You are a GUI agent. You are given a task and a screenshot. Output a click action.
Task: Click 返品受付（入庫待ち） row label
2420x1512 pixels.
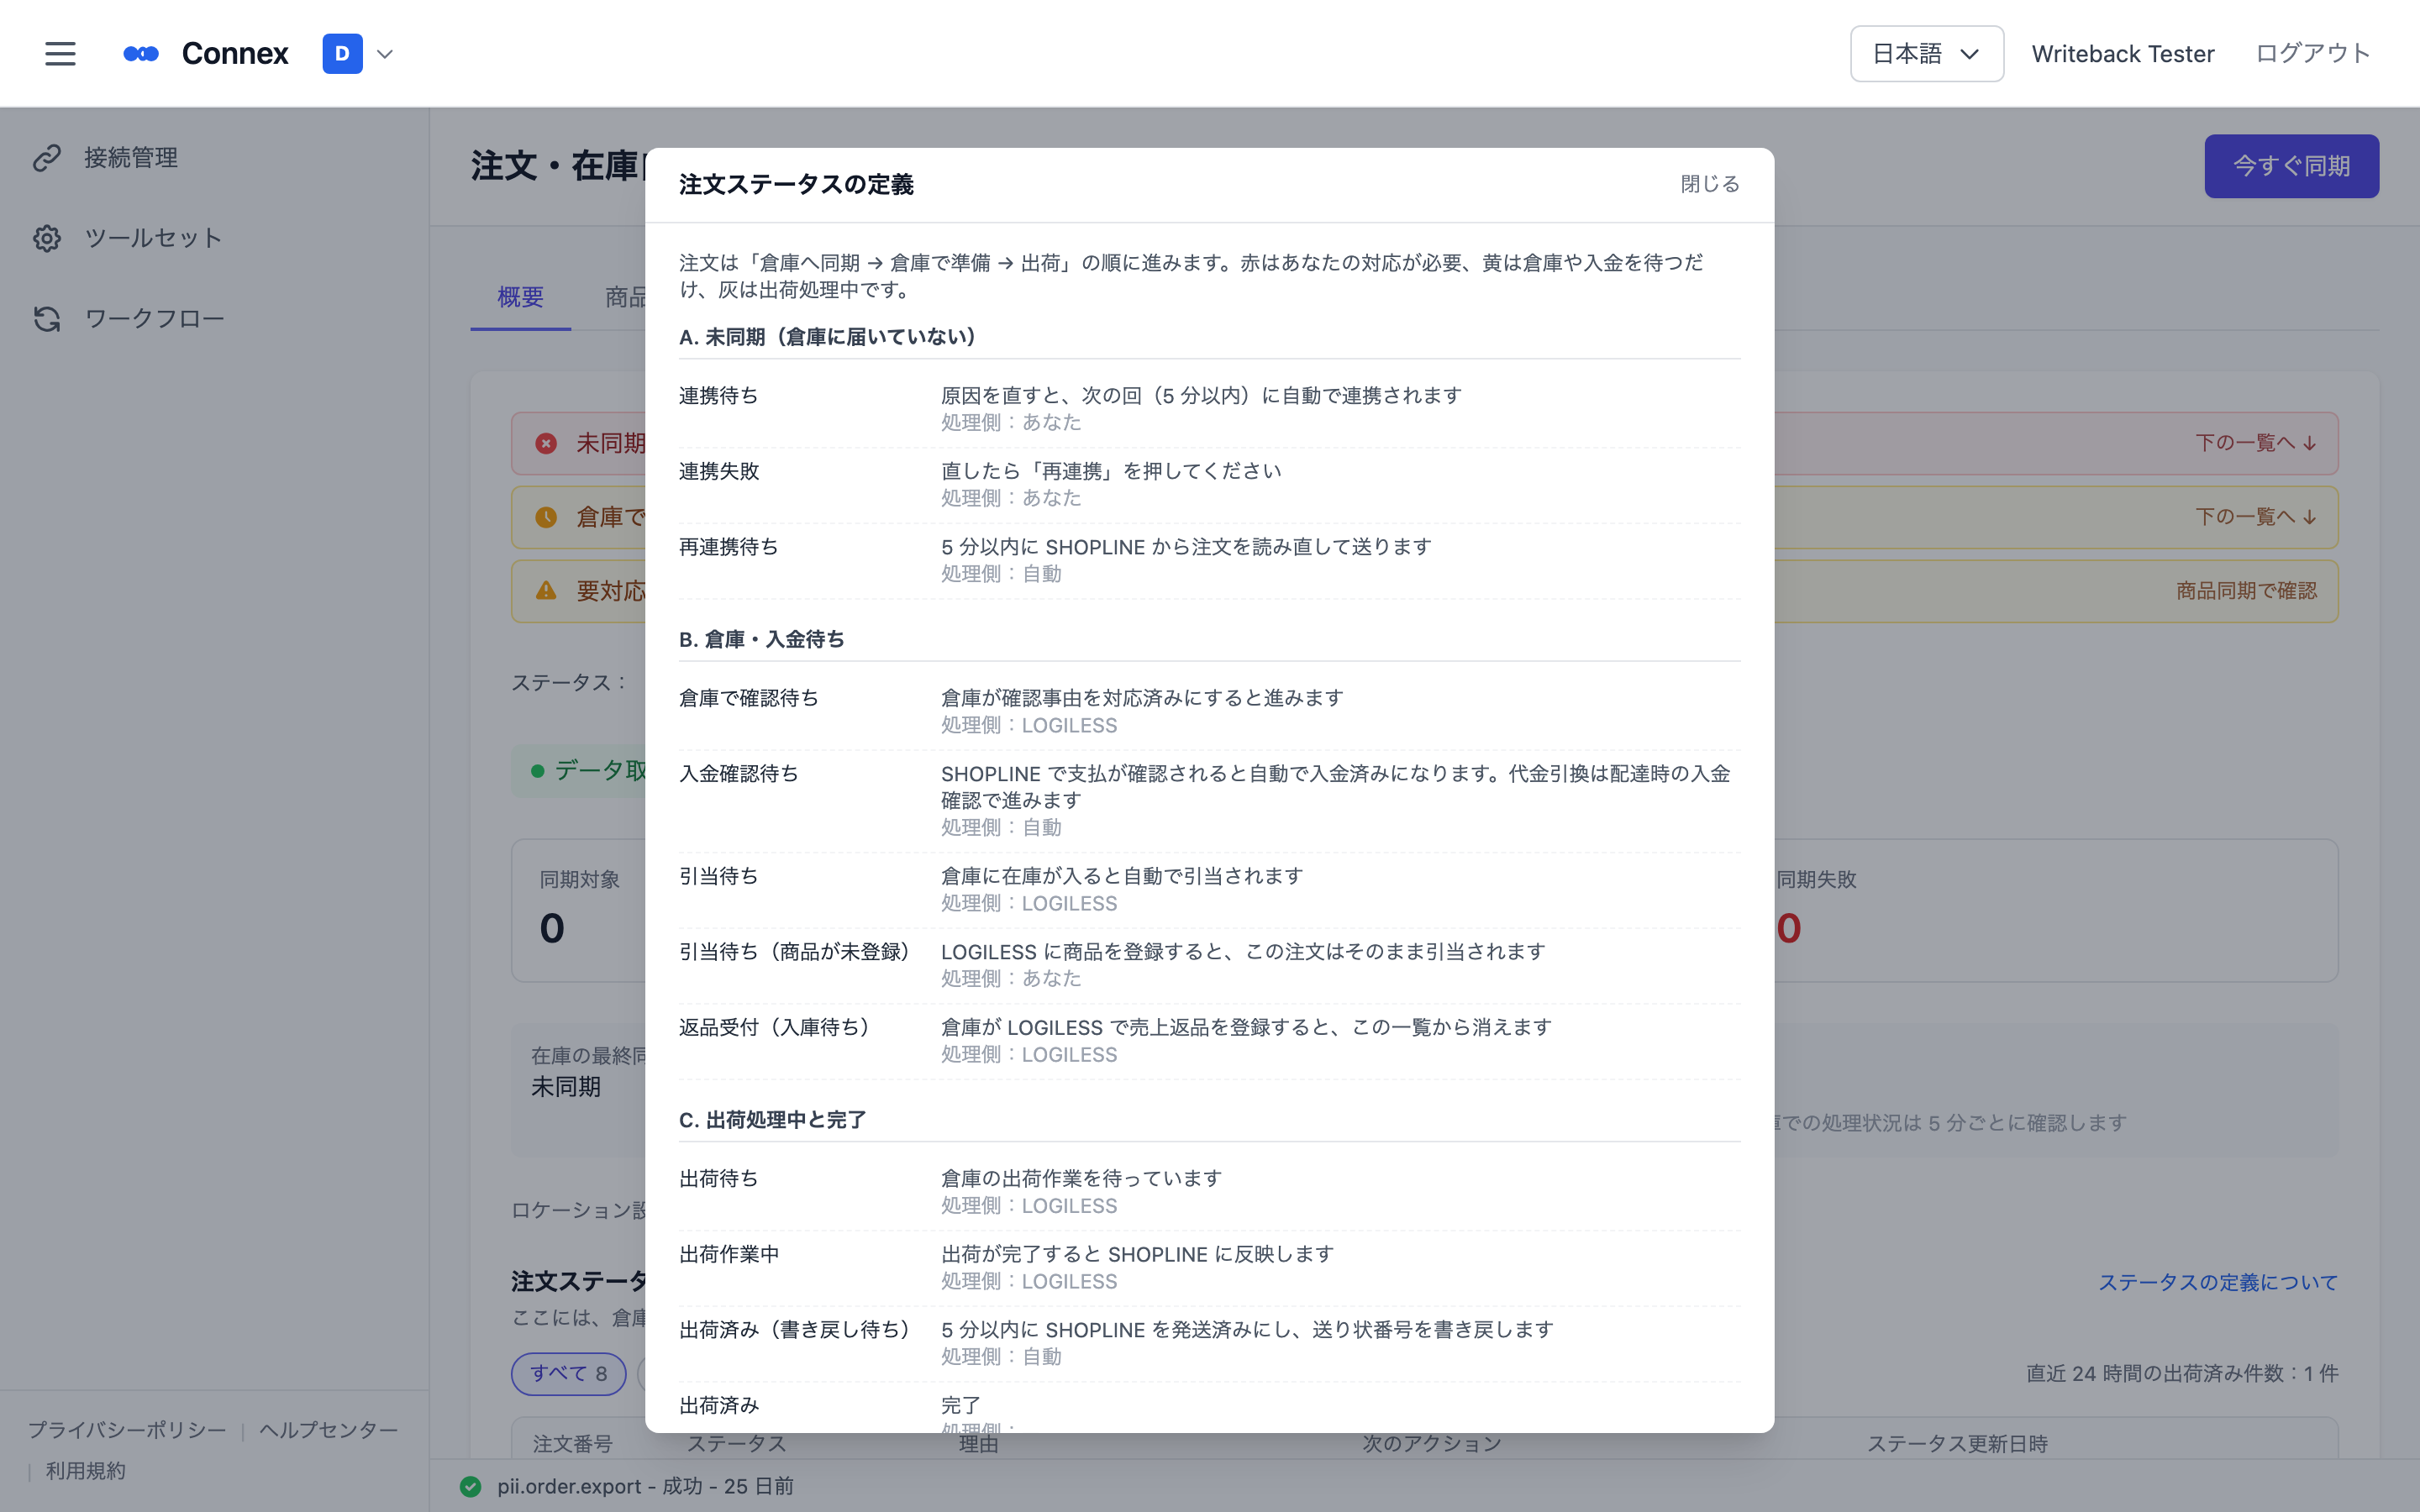click(778, 1027)
